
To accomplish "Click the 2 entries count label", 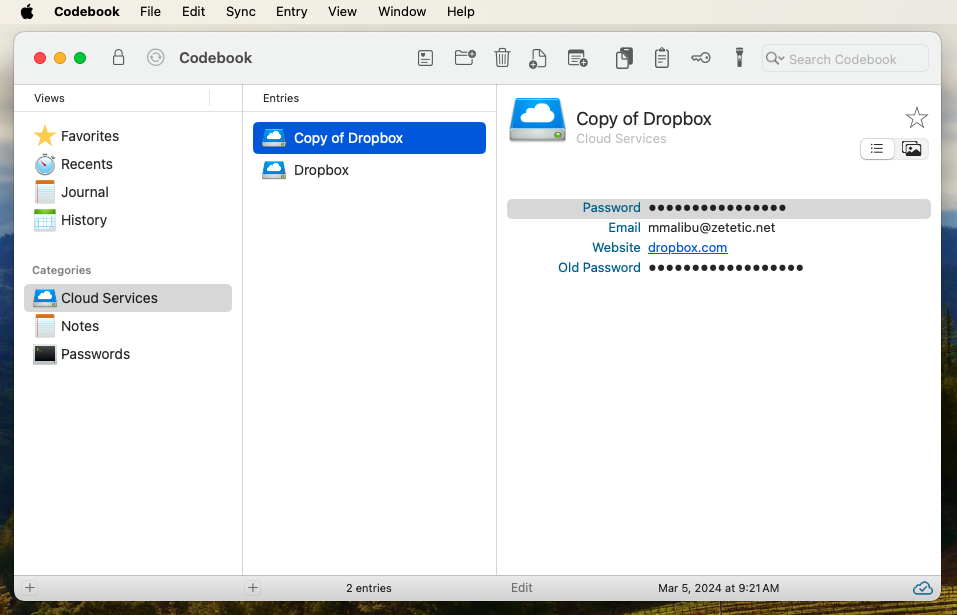I will coord(369,589).
